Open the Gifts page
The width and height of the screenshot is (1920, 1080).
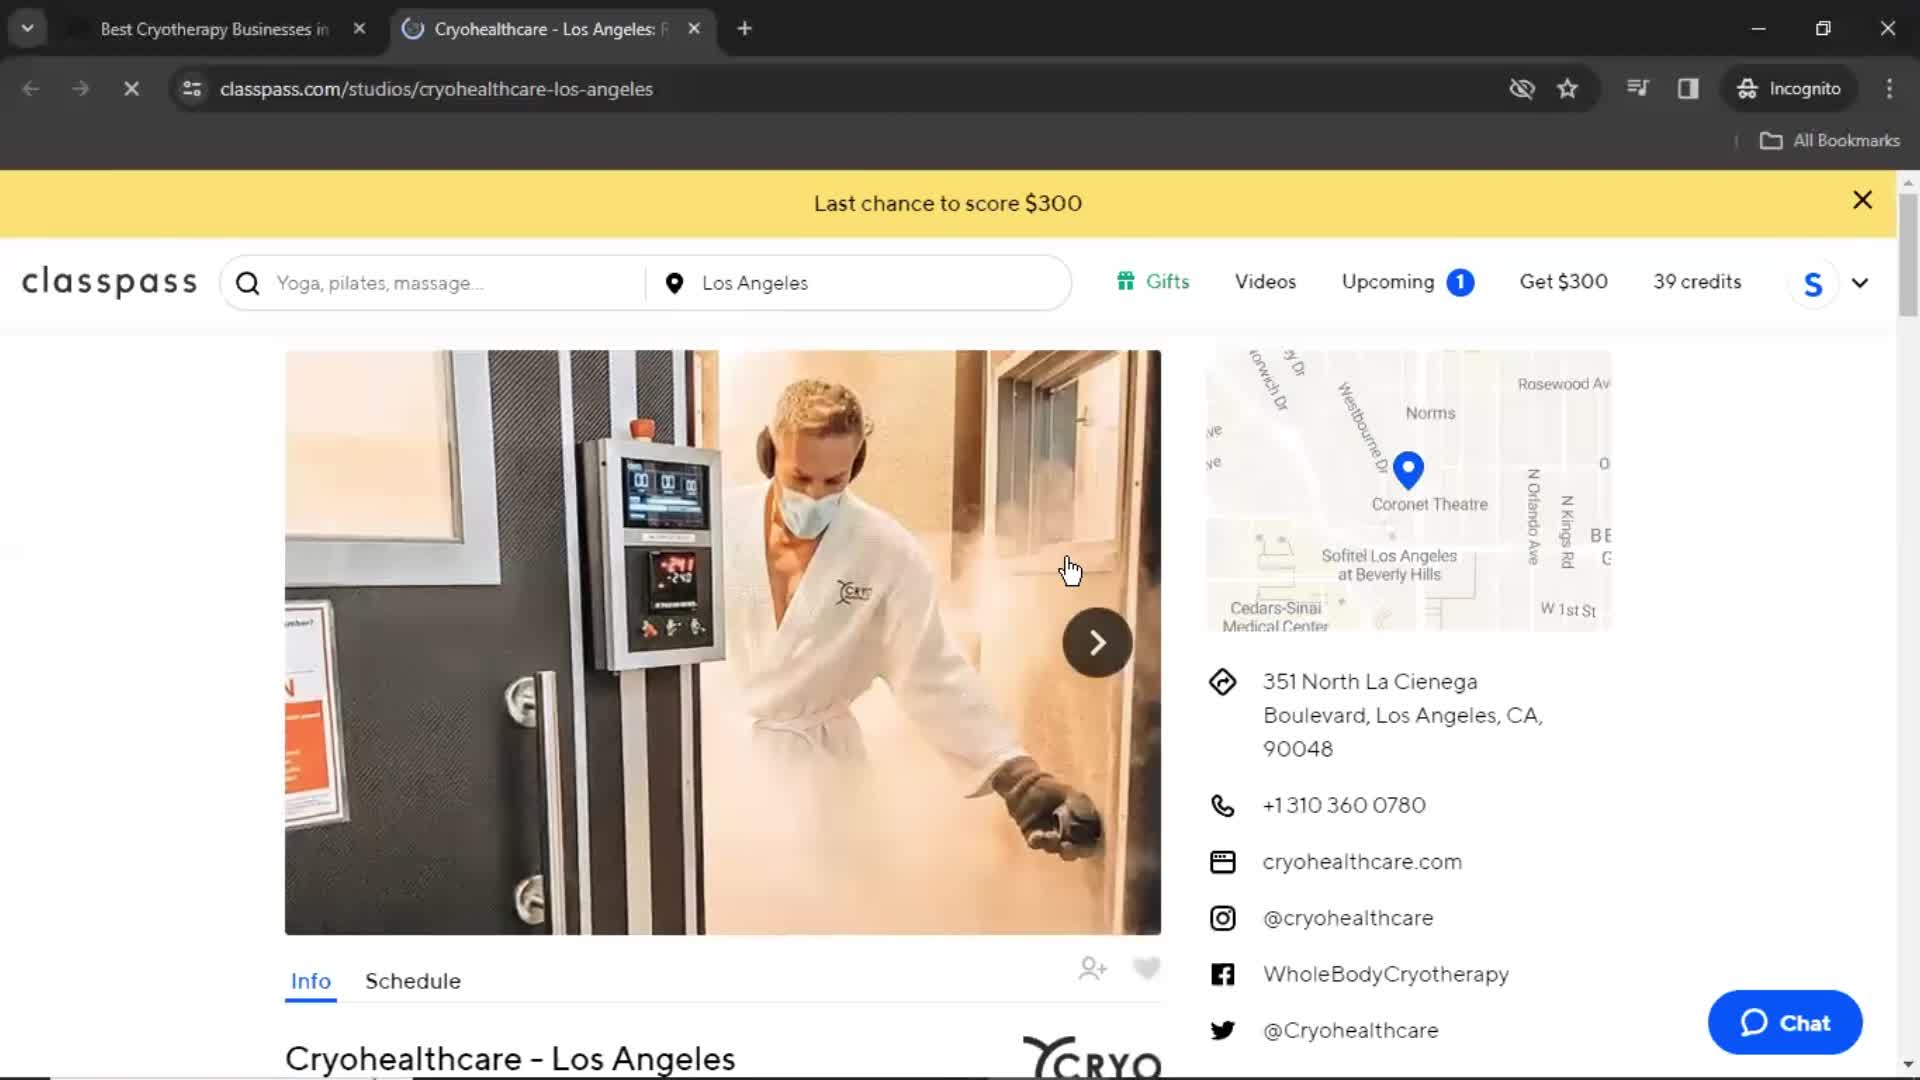[1153, 282]
